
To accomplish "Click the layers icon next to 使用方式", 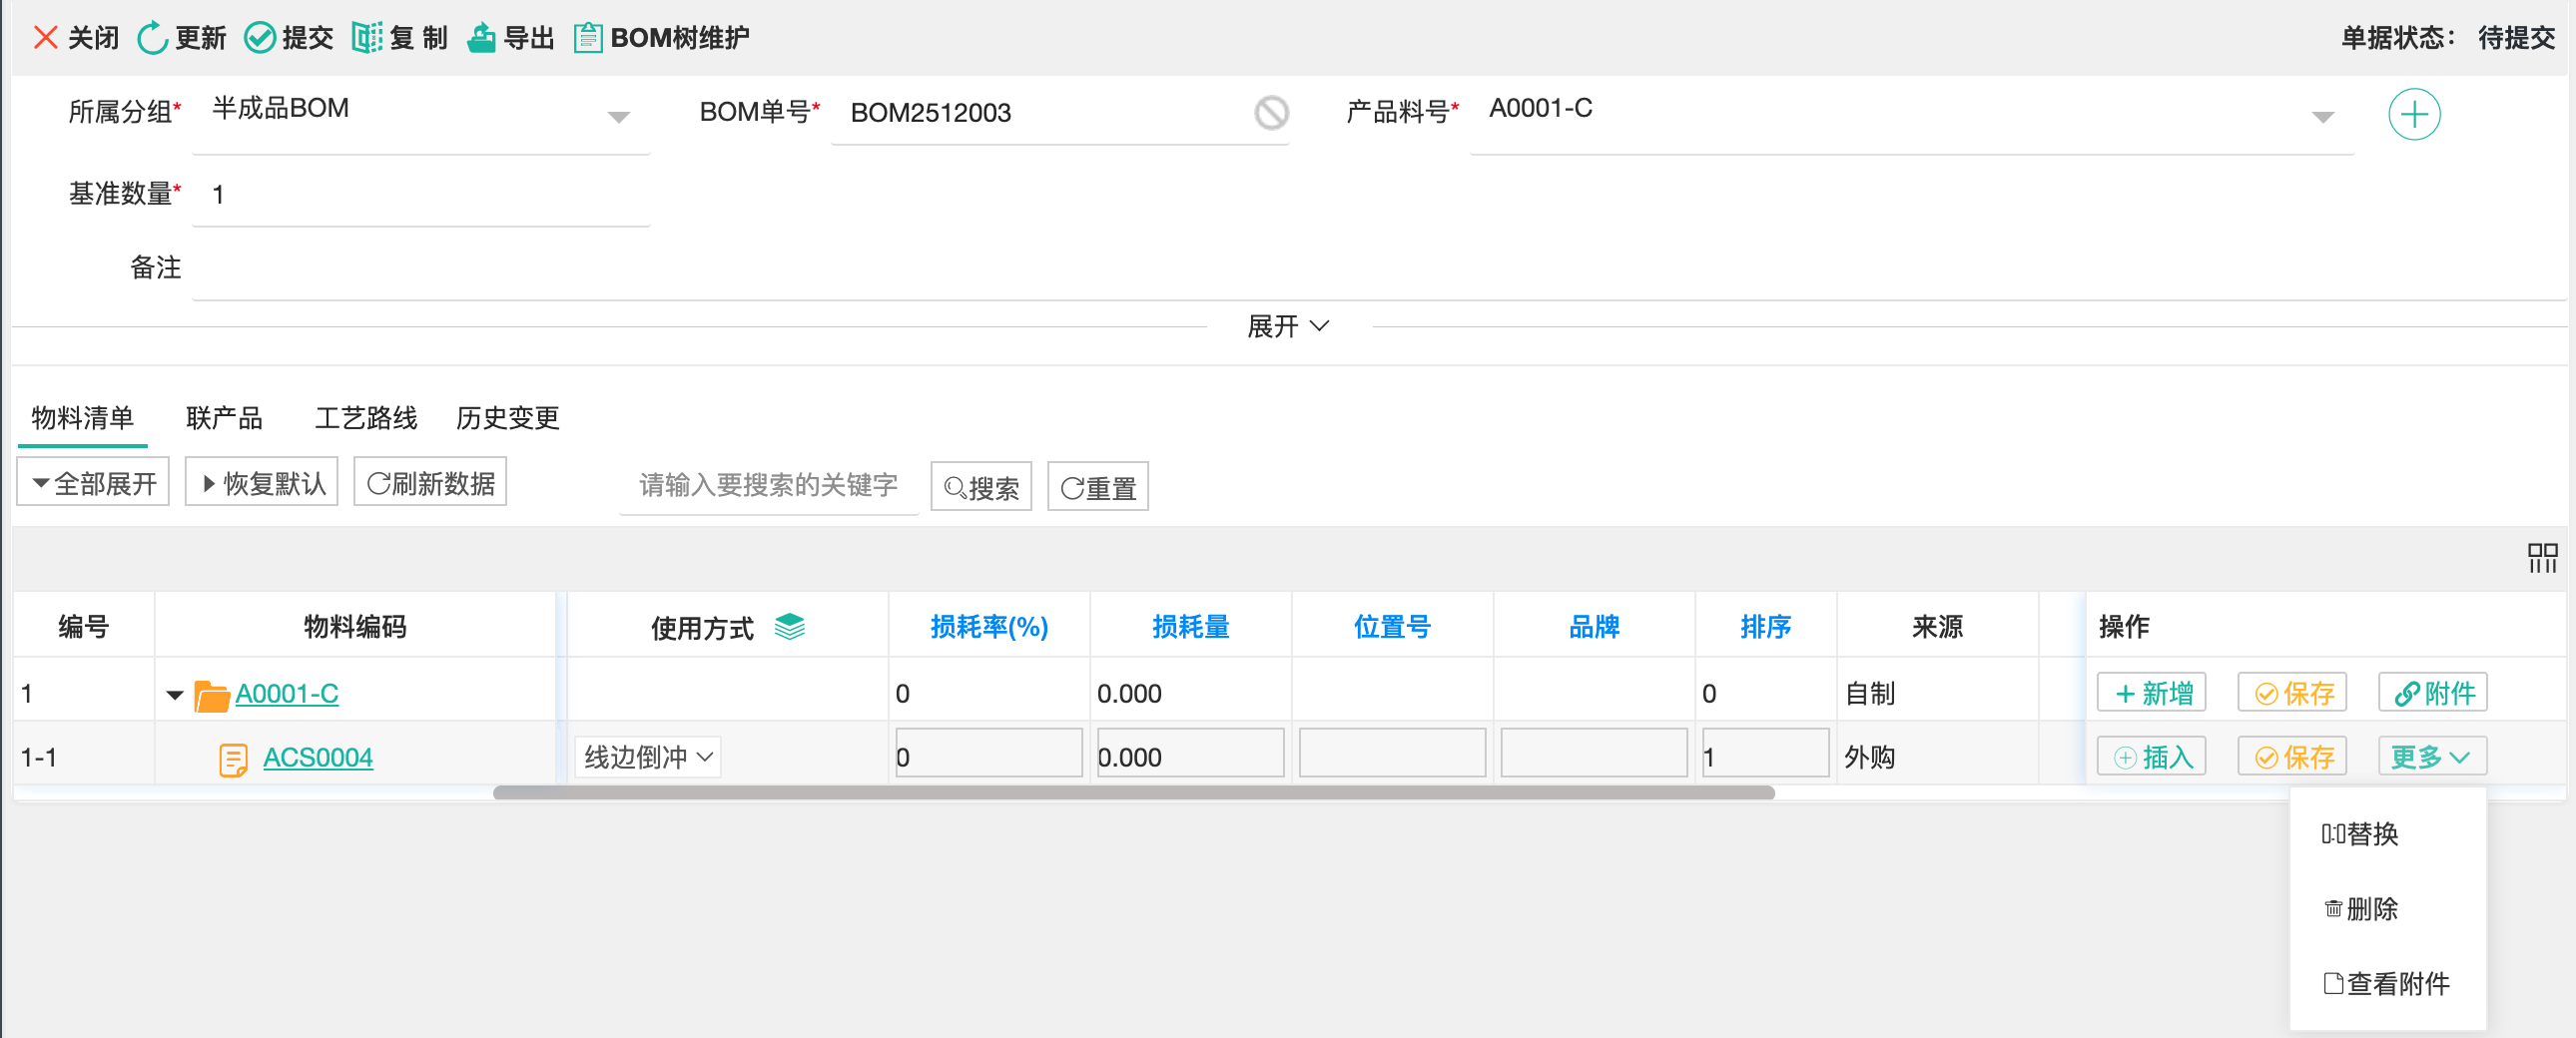I will click(789, 627).
